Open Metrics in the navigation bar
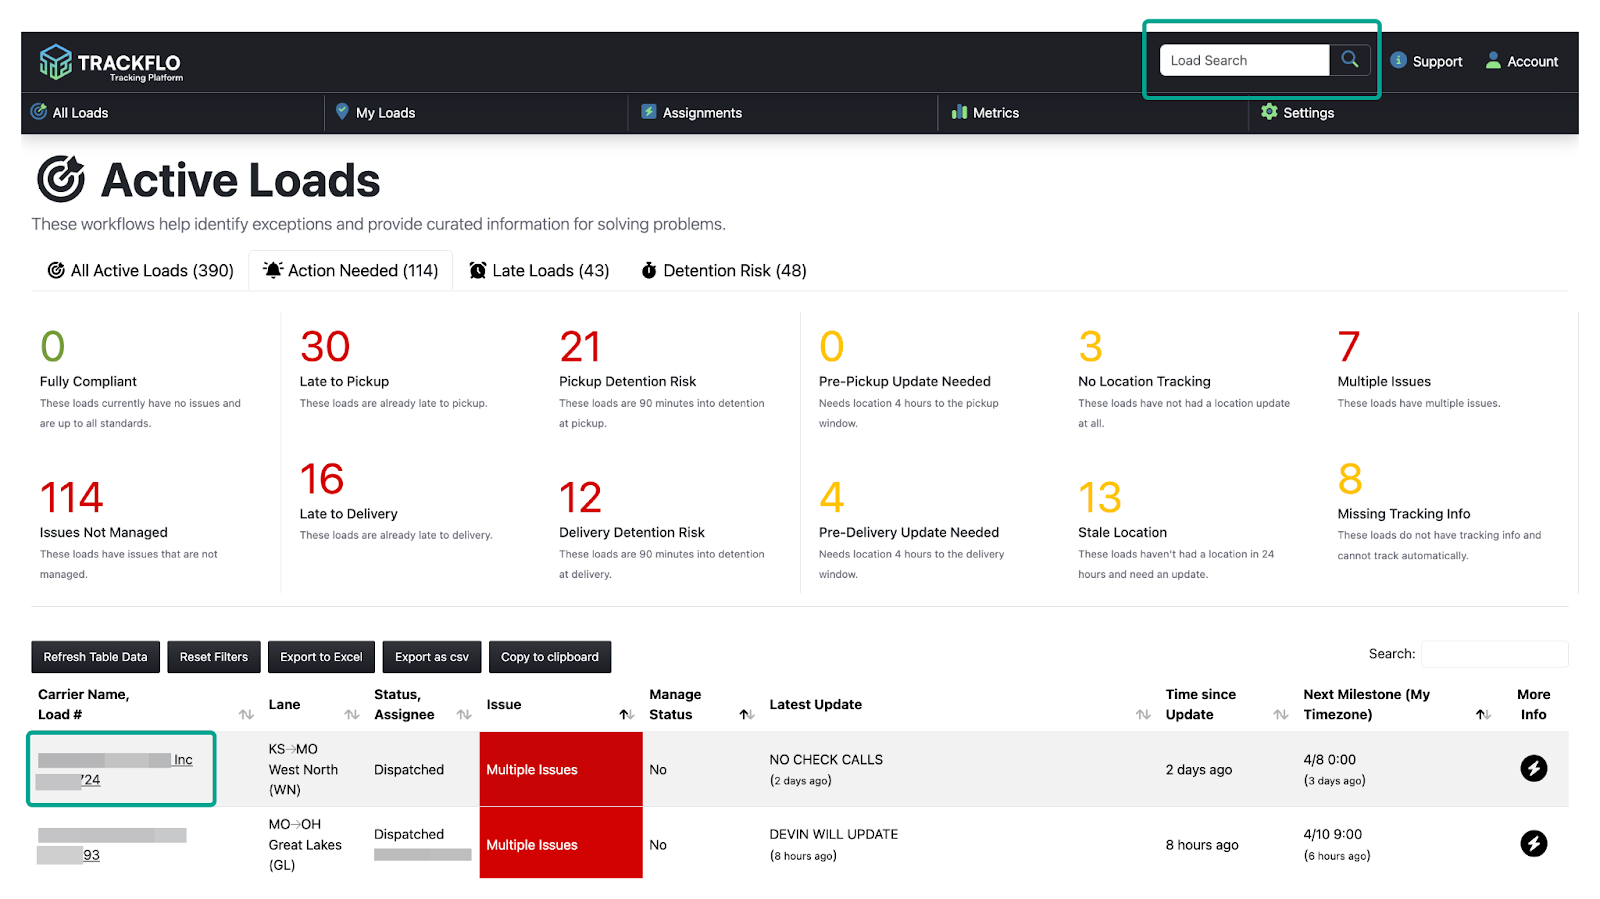 [985, 113]
